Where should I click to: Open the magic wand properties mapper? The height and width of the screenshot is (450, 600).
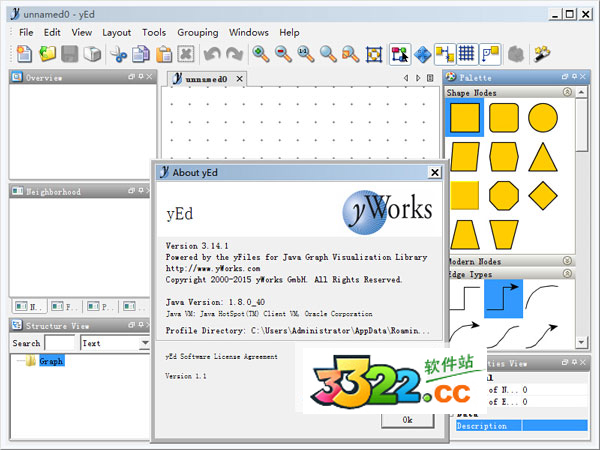click(x=542, y=54)
